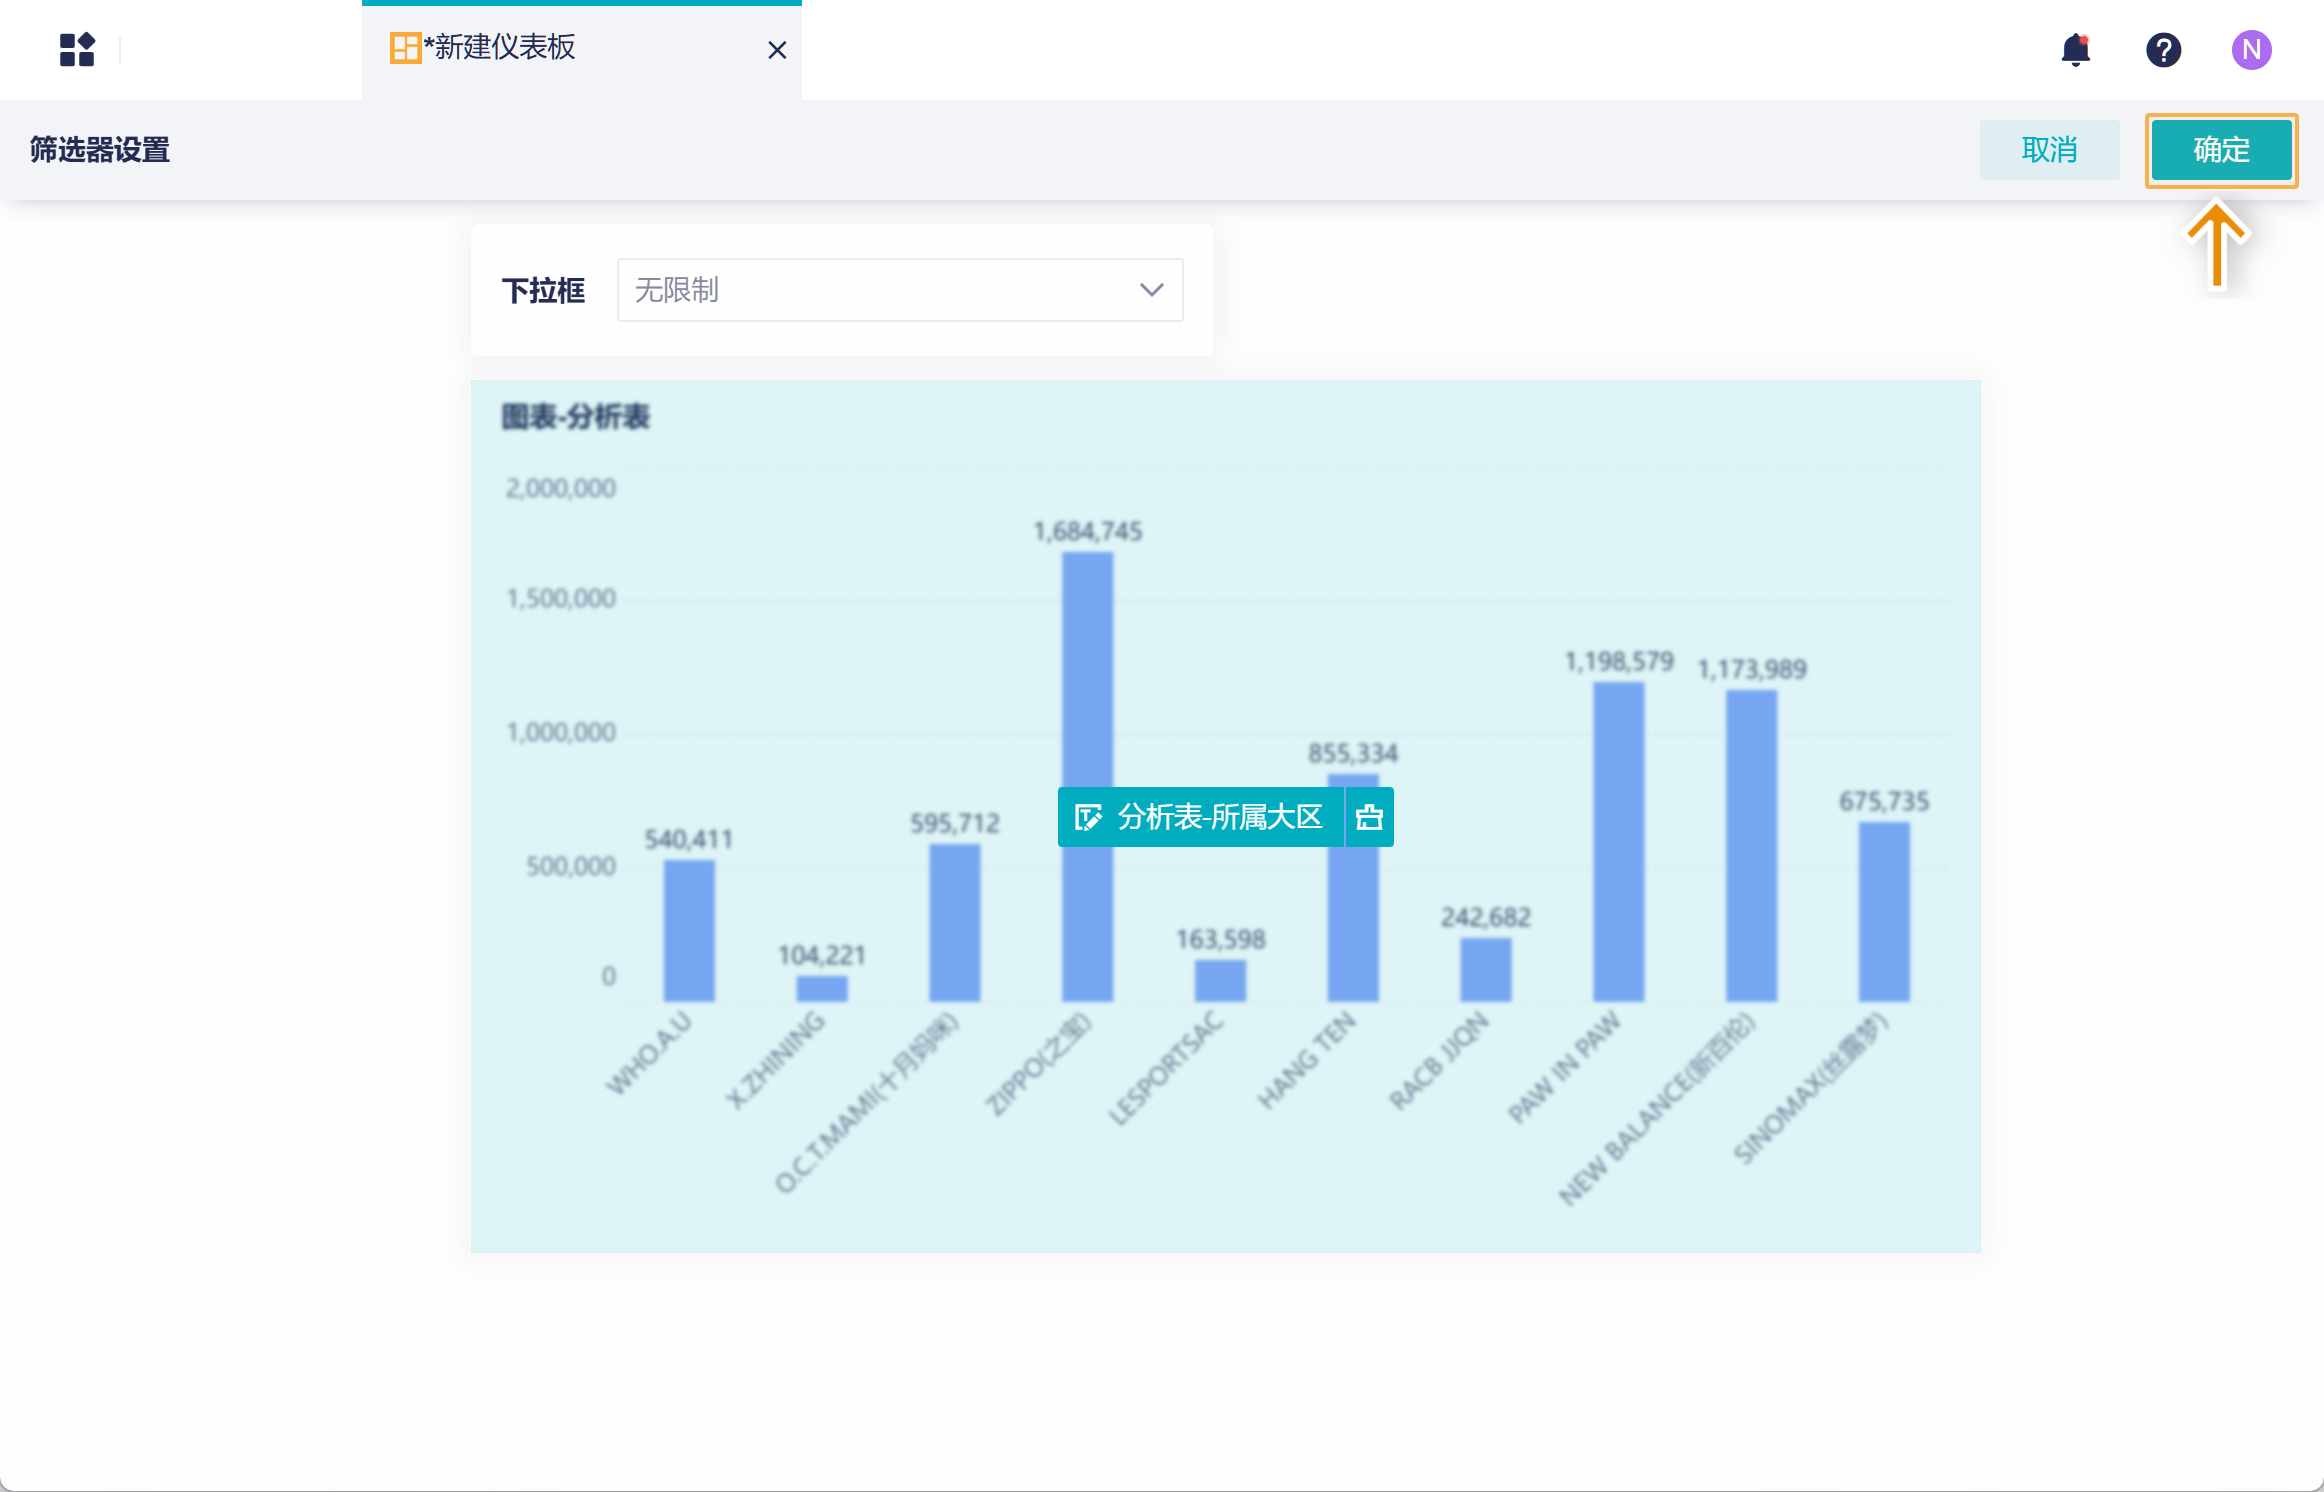Click the 筛选器设置 heading

100,150
